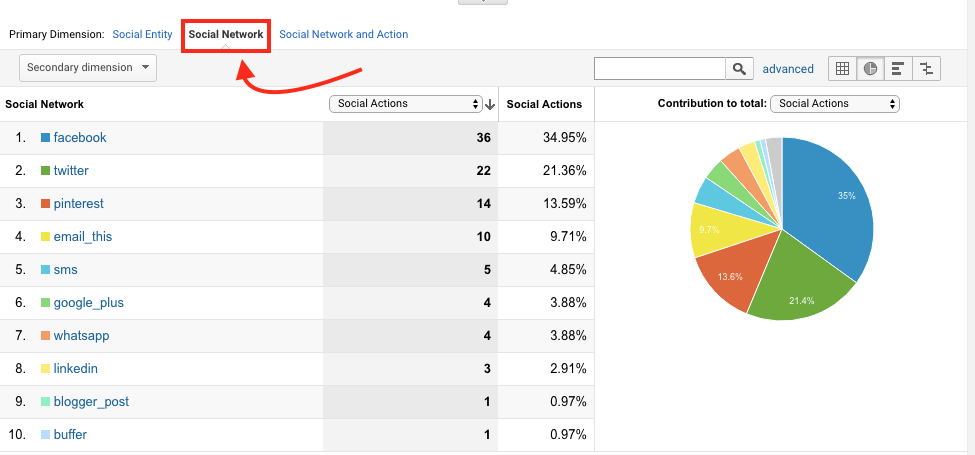Click the 34.95% value for facebook

(x=565, y=138)
